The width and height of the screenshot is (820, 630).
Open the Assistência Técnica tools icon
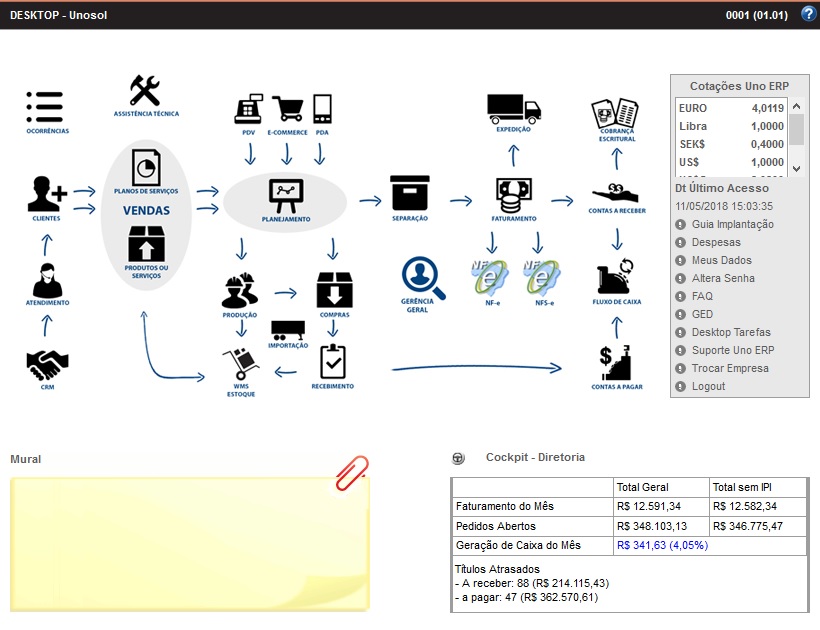tap(146, 91)
